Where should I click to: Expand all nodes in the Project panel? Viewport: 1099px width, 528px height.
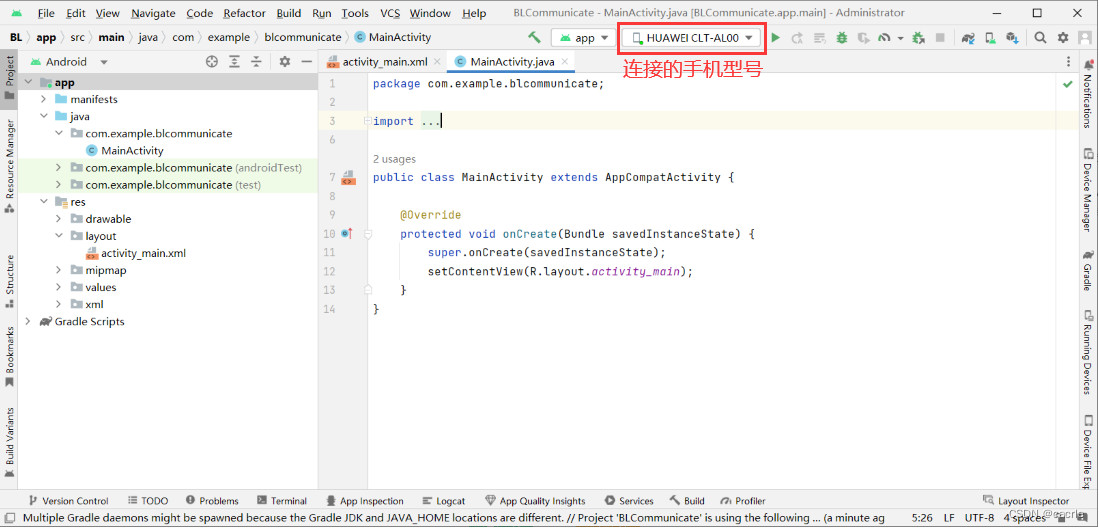click(x=235, y=62)
